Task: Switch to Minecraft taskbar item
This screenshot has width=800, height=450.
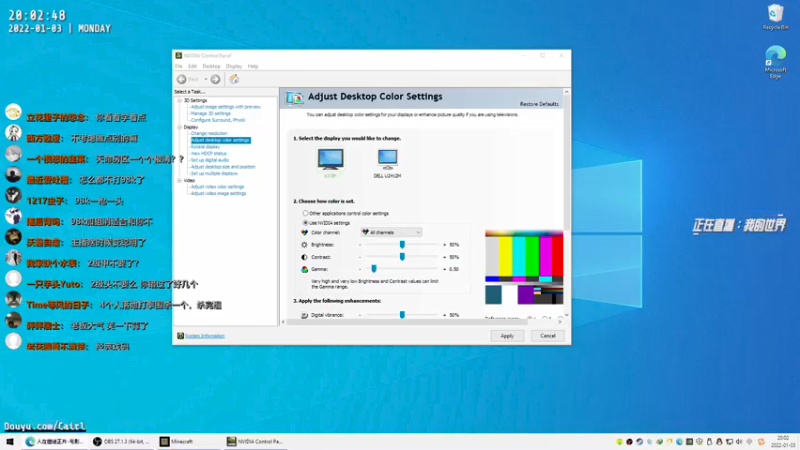Action: tap(189, 441)
